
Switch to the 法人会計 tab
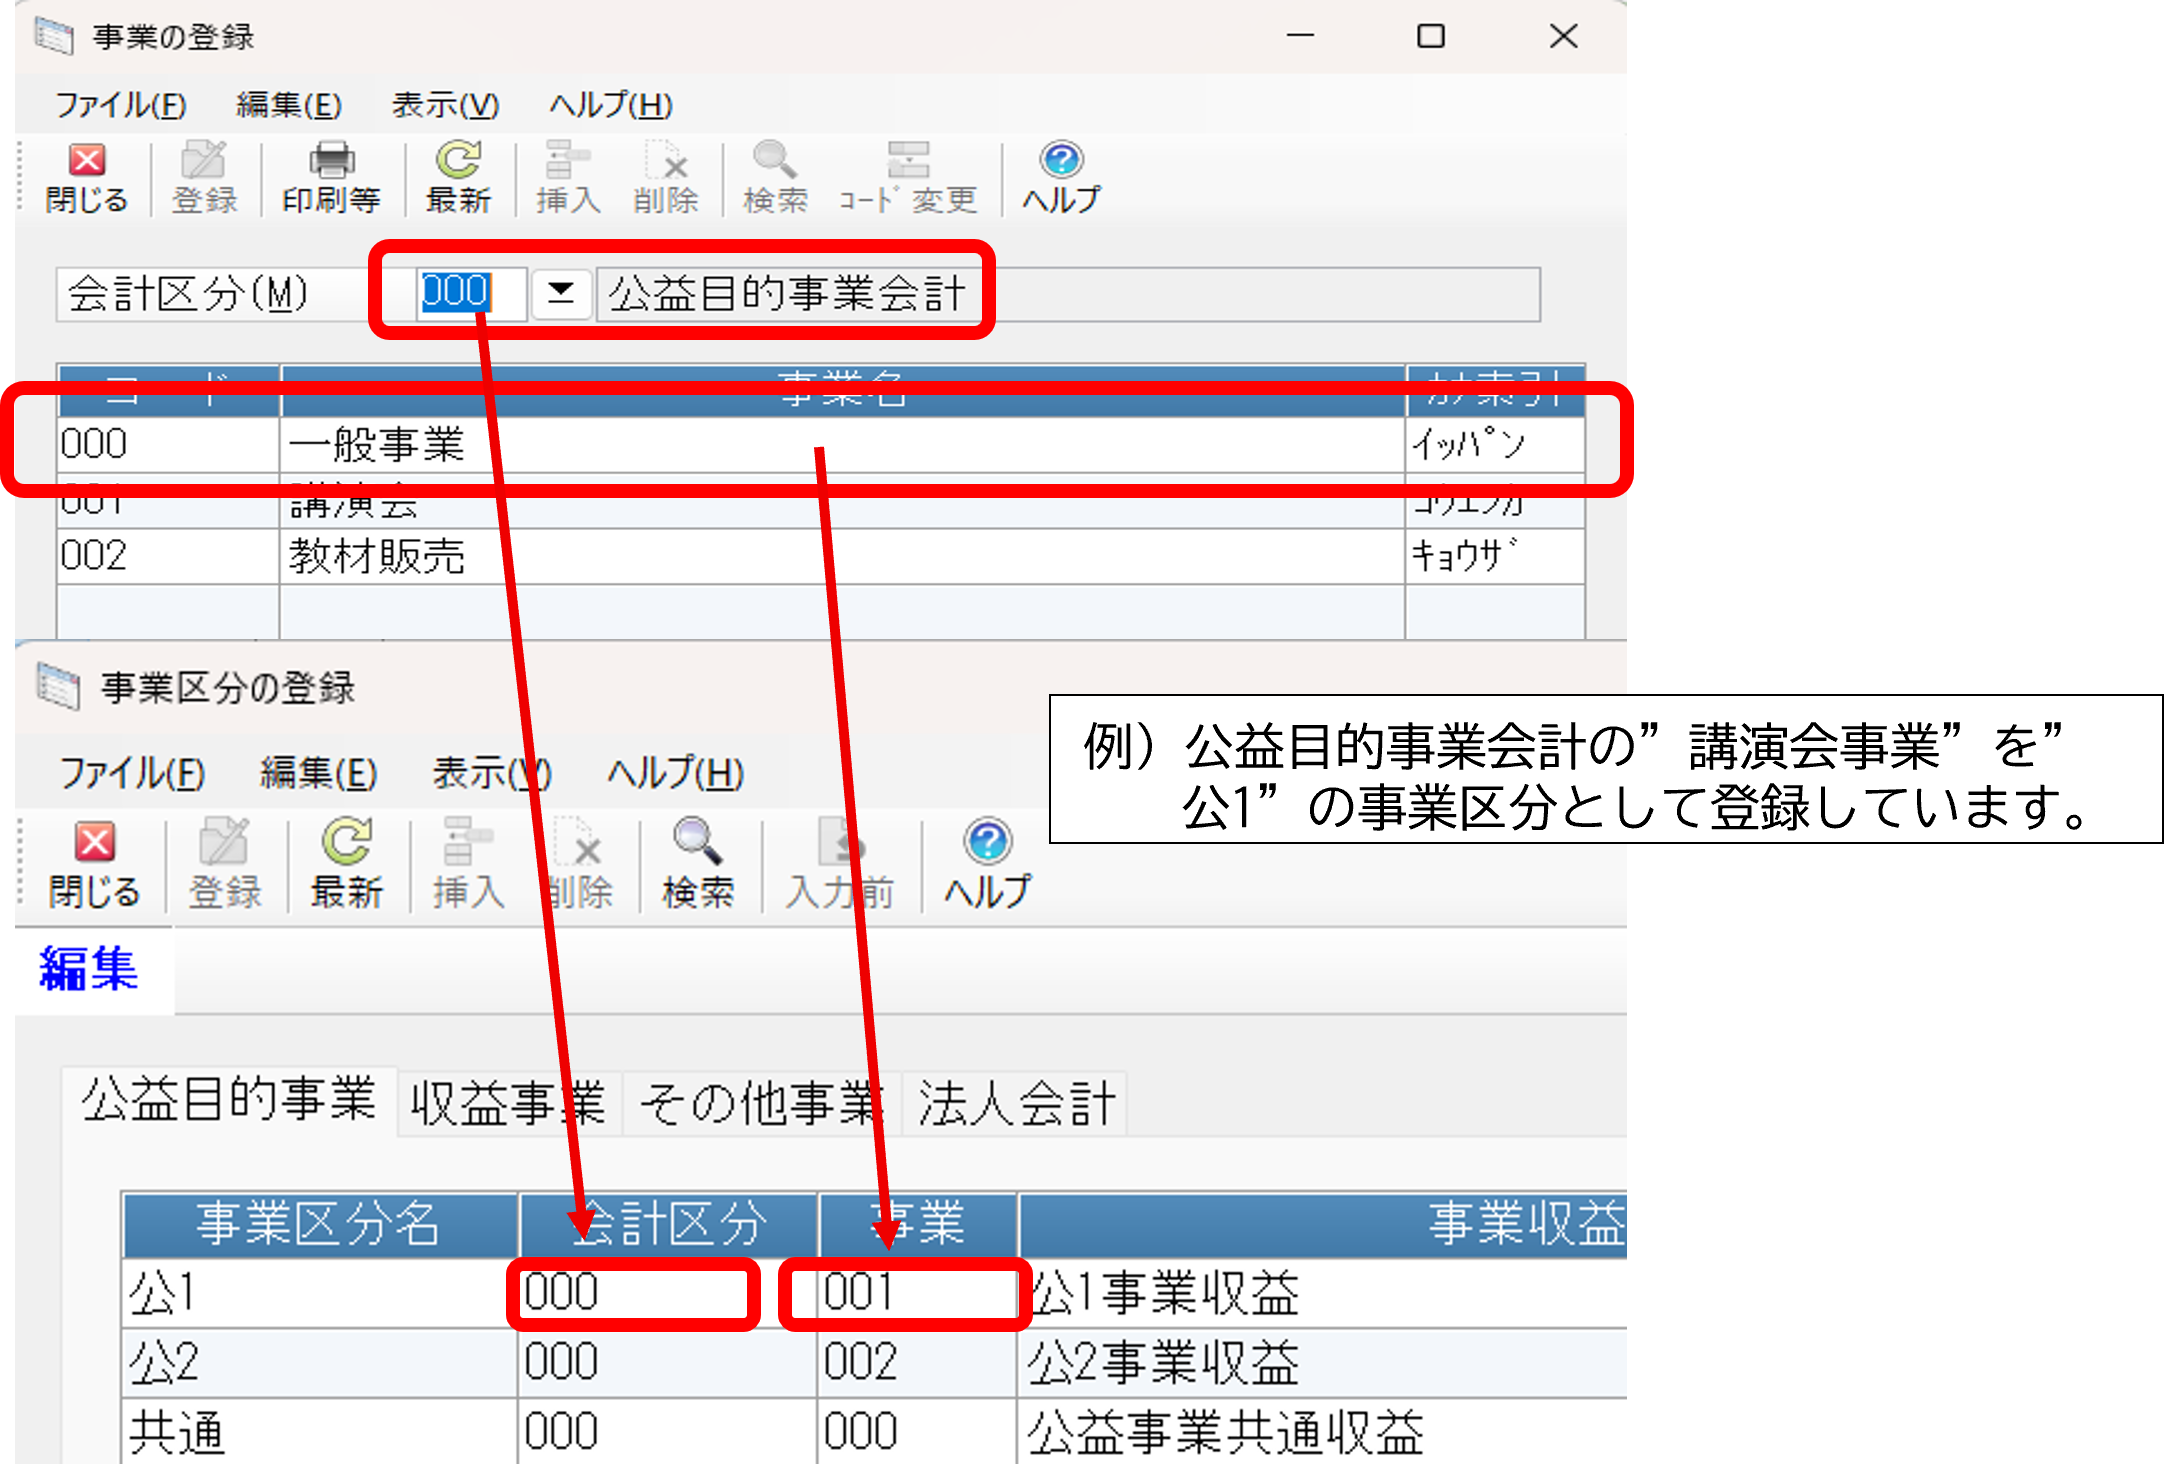pos(1016,1104)
